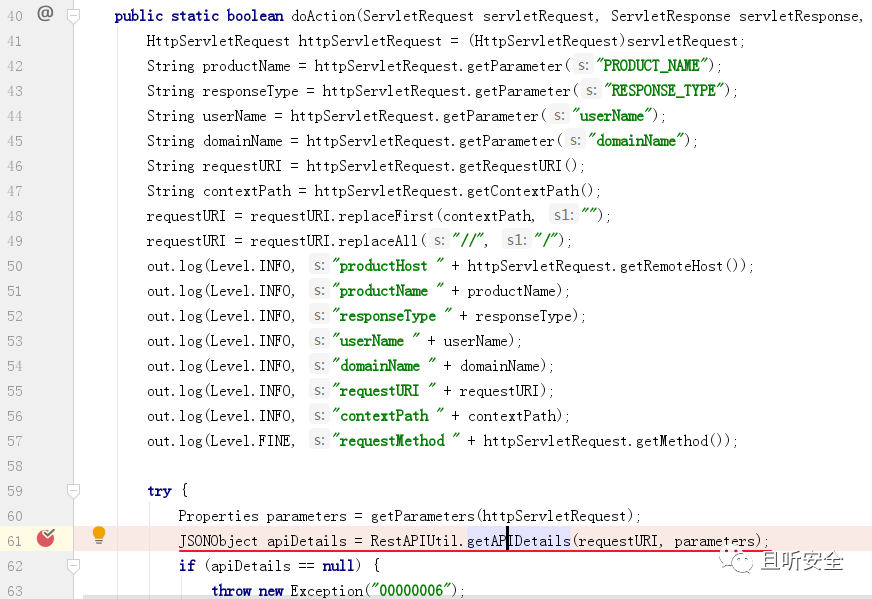Viewport: 872px width, 599px height.
Task: Click the yellow lightbulb intention icon
Action: tap(99, 535)
